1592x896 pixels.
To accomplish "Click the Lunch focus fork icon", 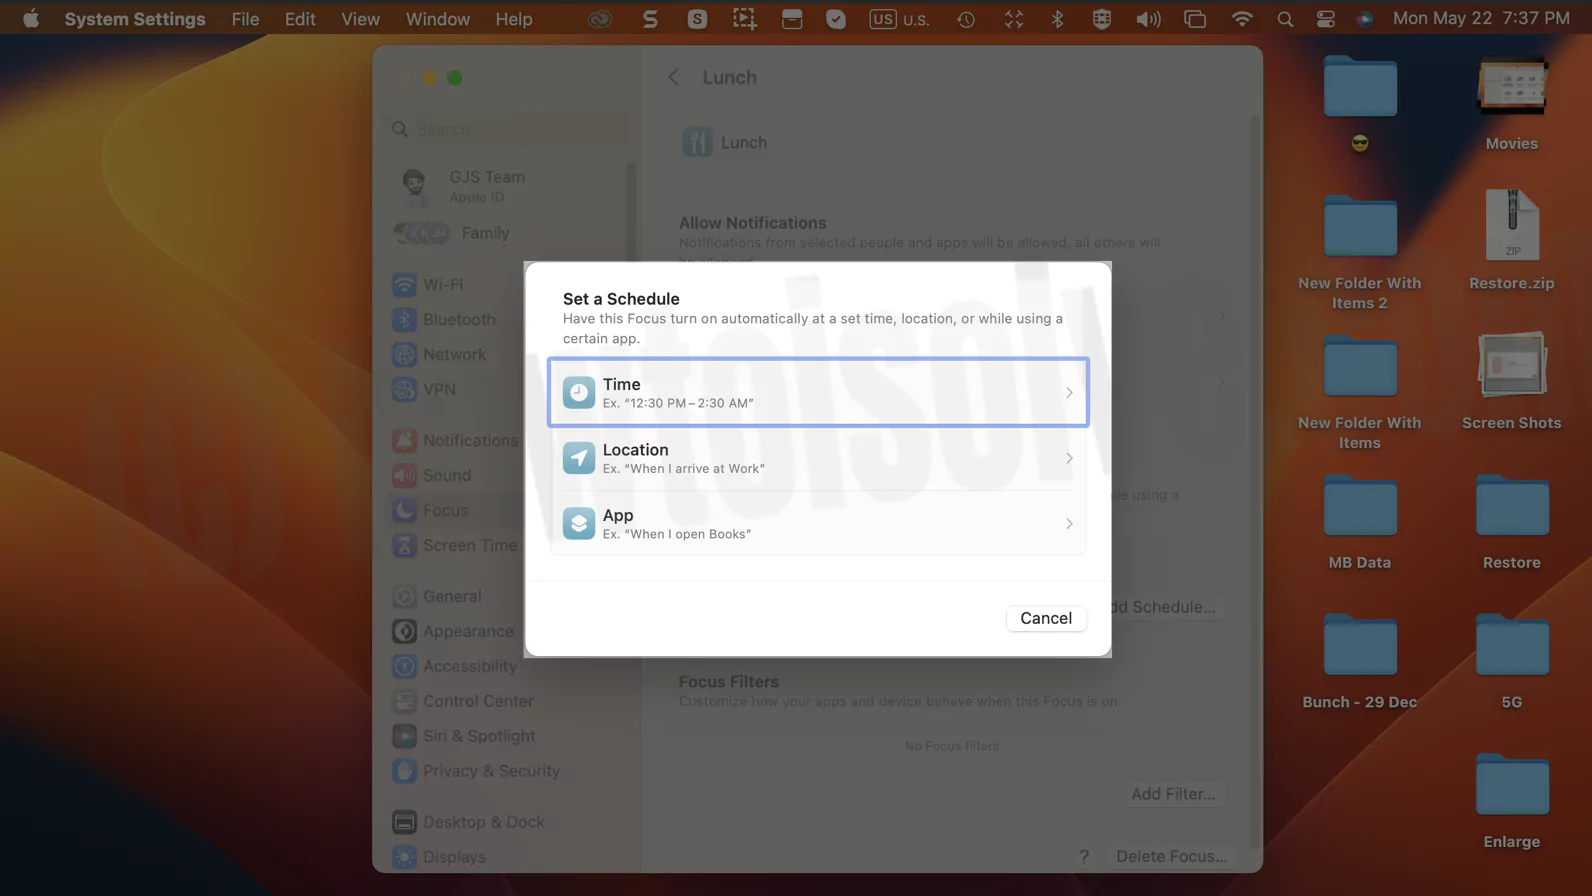I will pyautogui.click(x=697, y=142).
